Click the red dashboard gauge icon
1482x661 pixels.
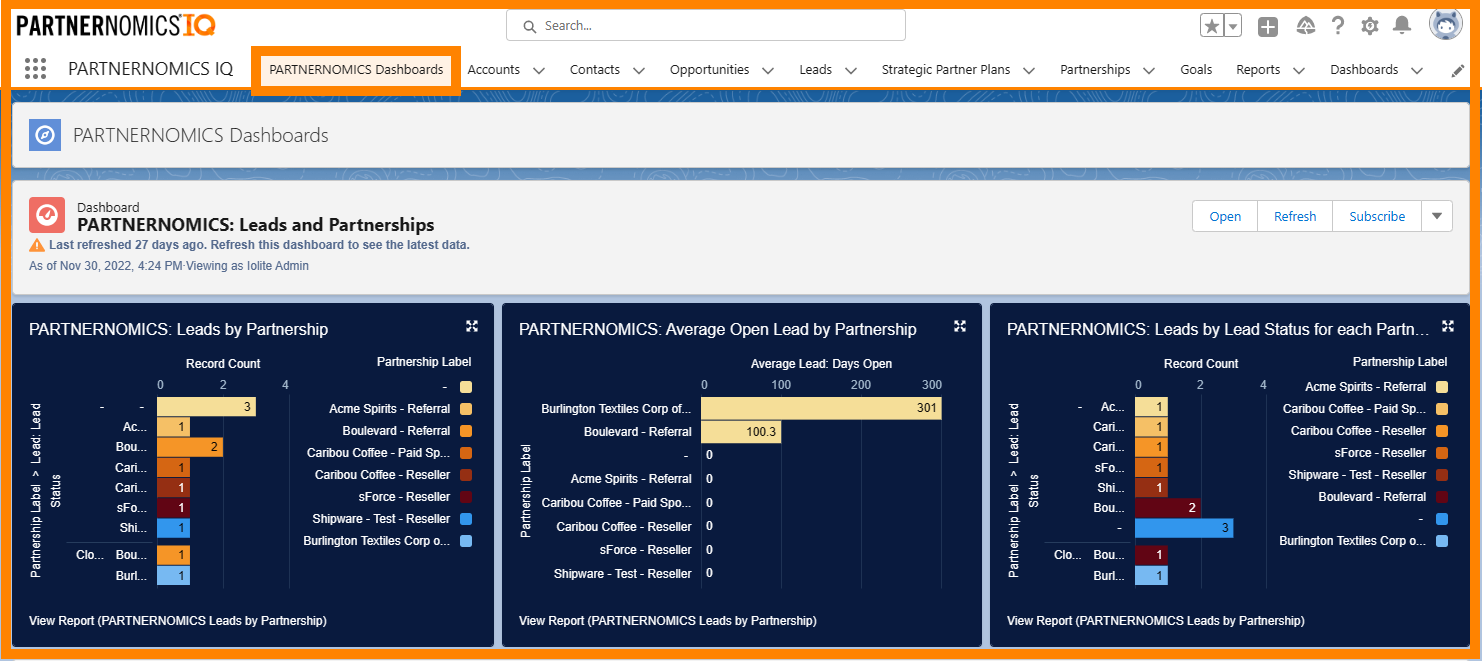pos(46,214)
